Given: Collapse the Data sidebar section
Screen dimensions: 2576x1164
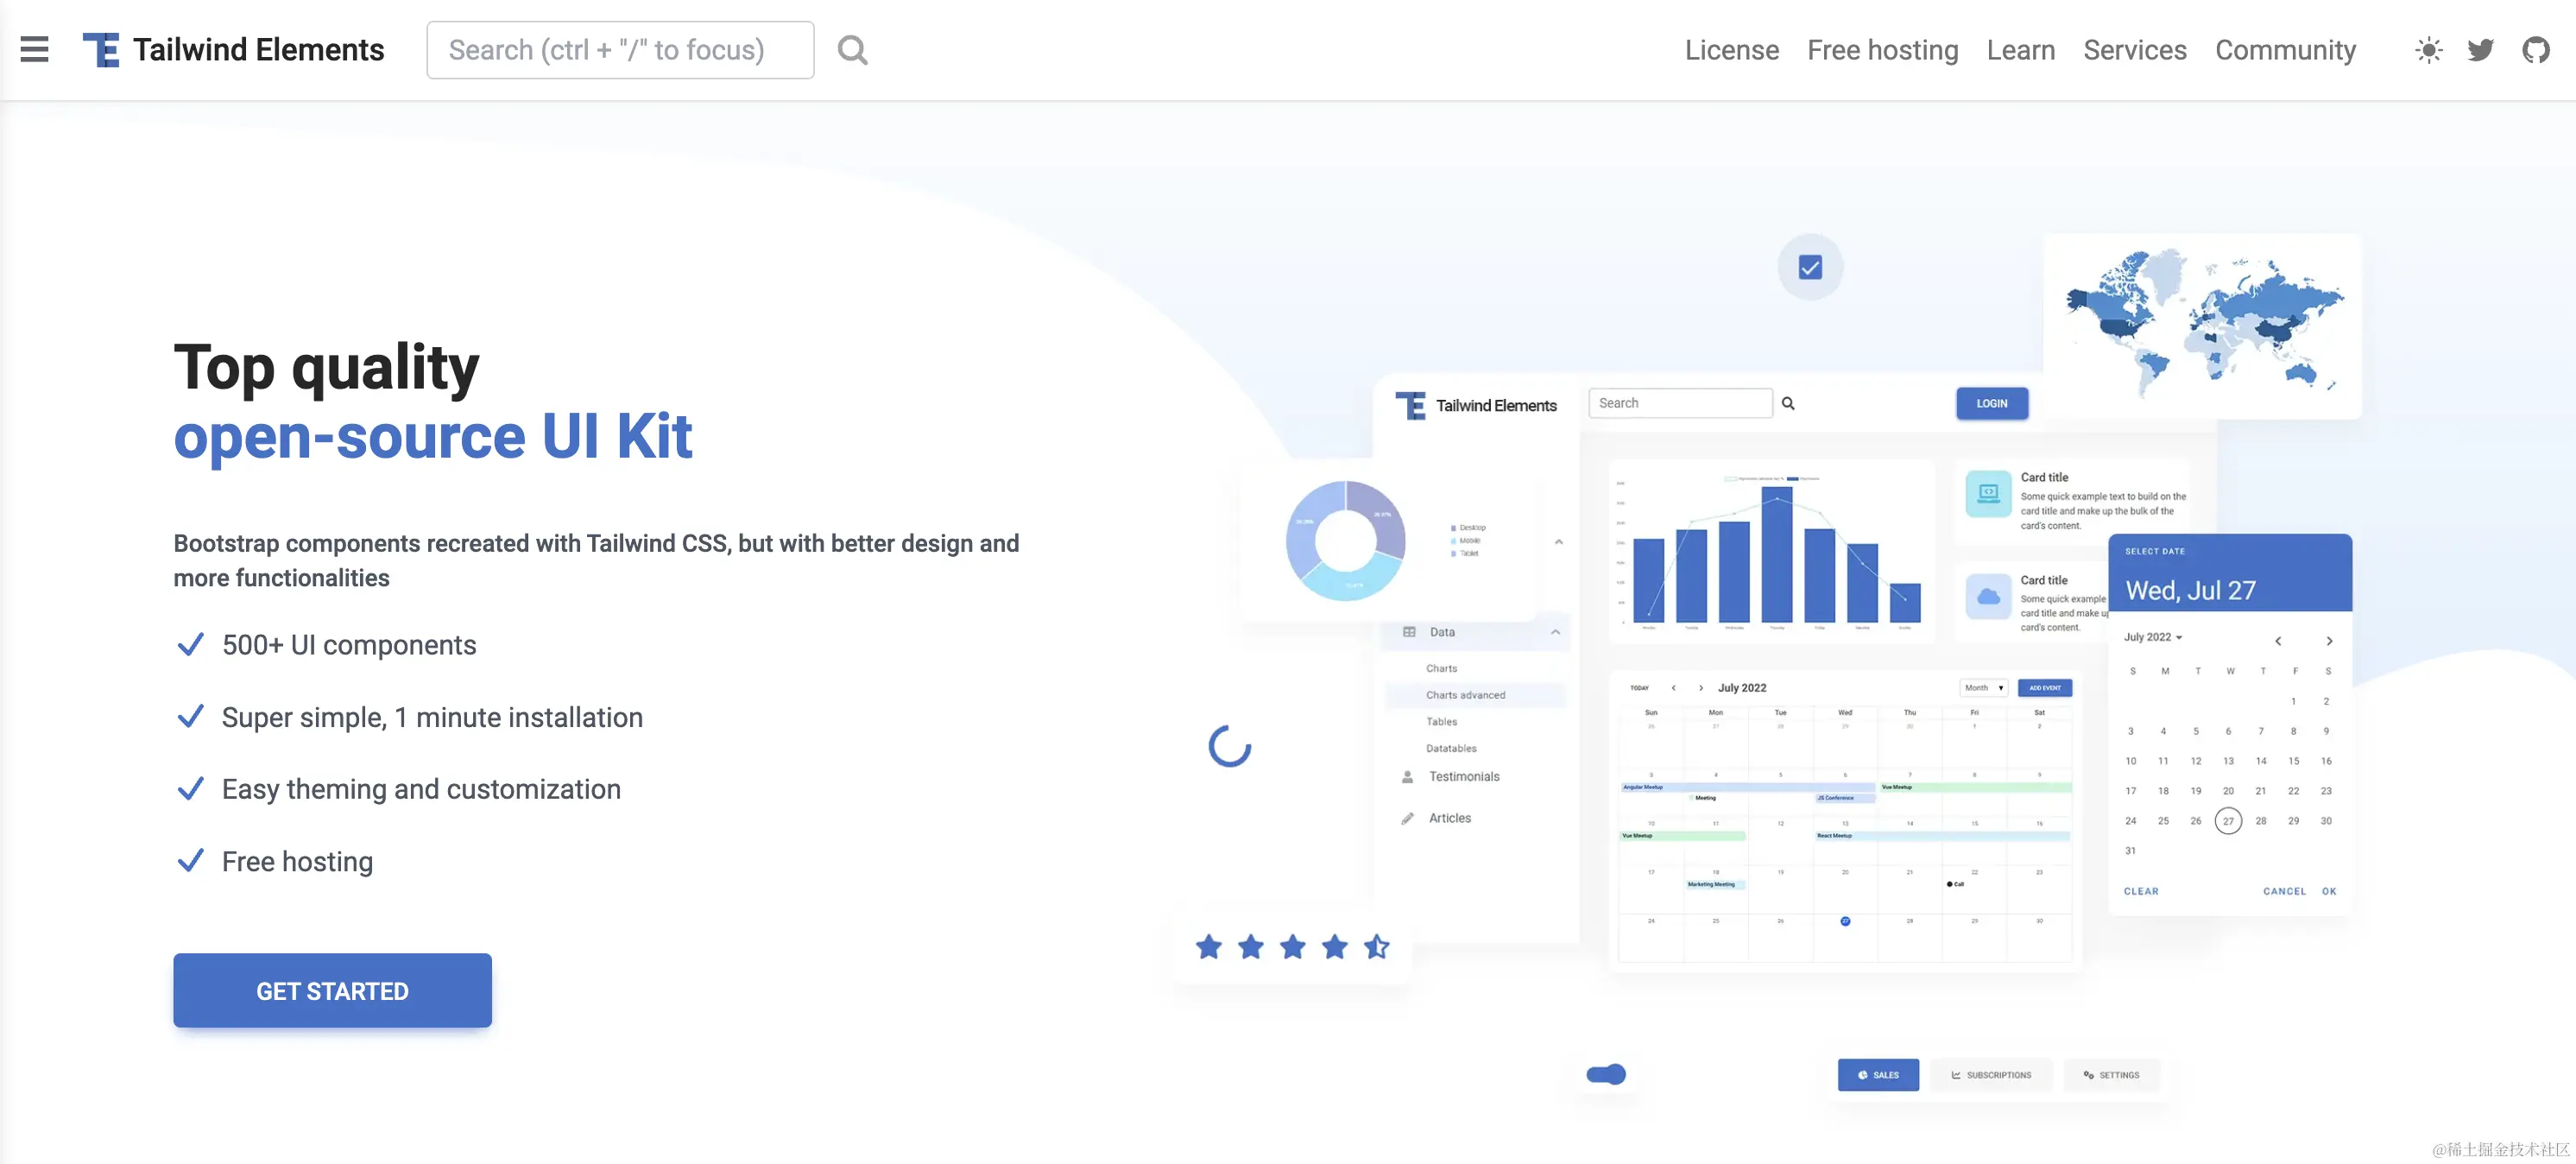Looking at the screenshot, I should 1555,632.
